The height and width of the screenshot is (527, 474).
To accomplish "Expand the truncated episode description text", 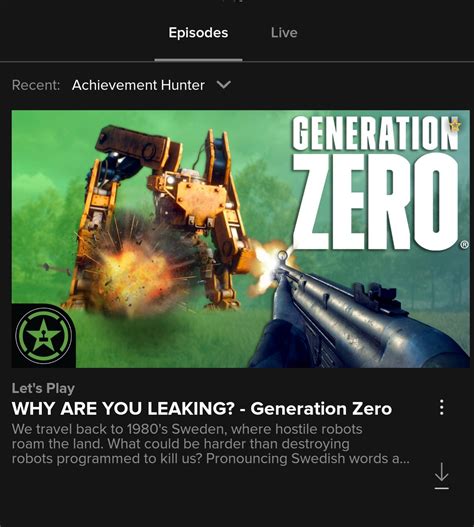I will click(211, 444).
